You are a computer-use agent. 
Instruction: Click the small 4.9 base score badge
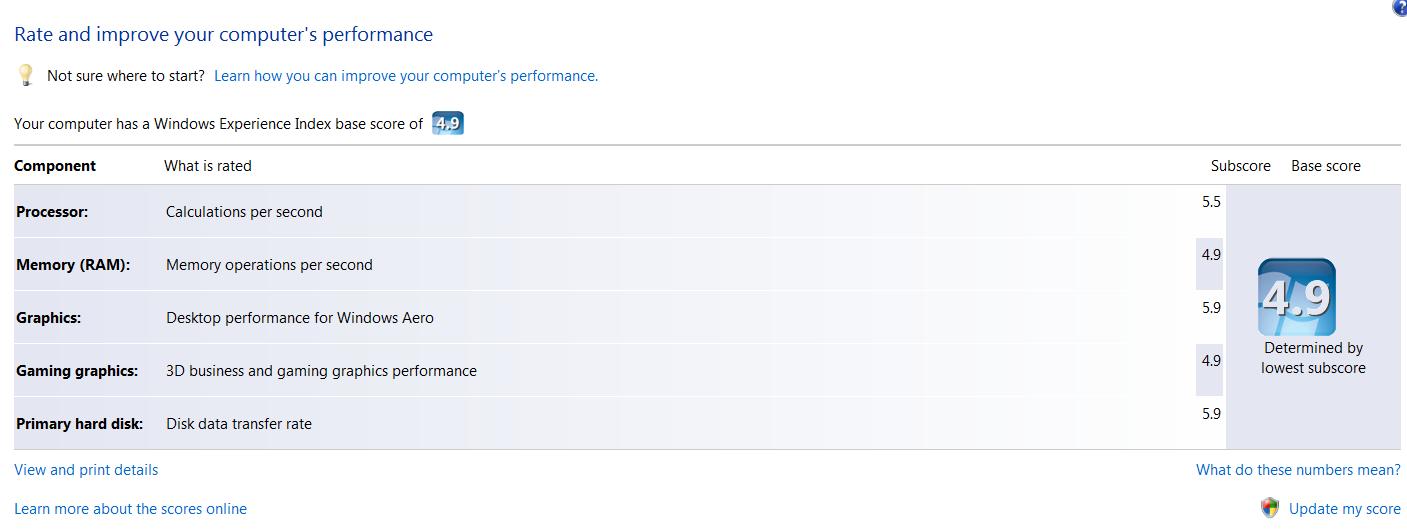click(448, 124)
